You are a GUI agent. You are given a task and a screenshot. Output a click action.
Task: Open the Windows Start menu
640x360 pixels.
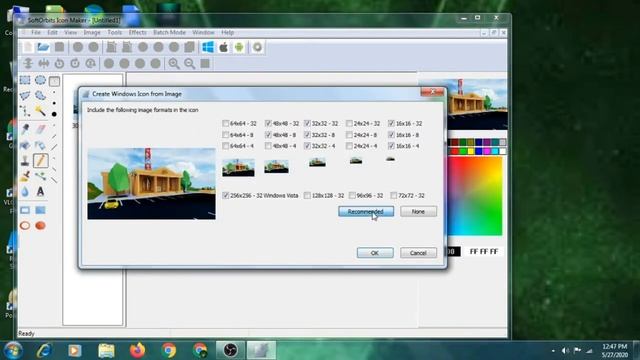point(13,351)
